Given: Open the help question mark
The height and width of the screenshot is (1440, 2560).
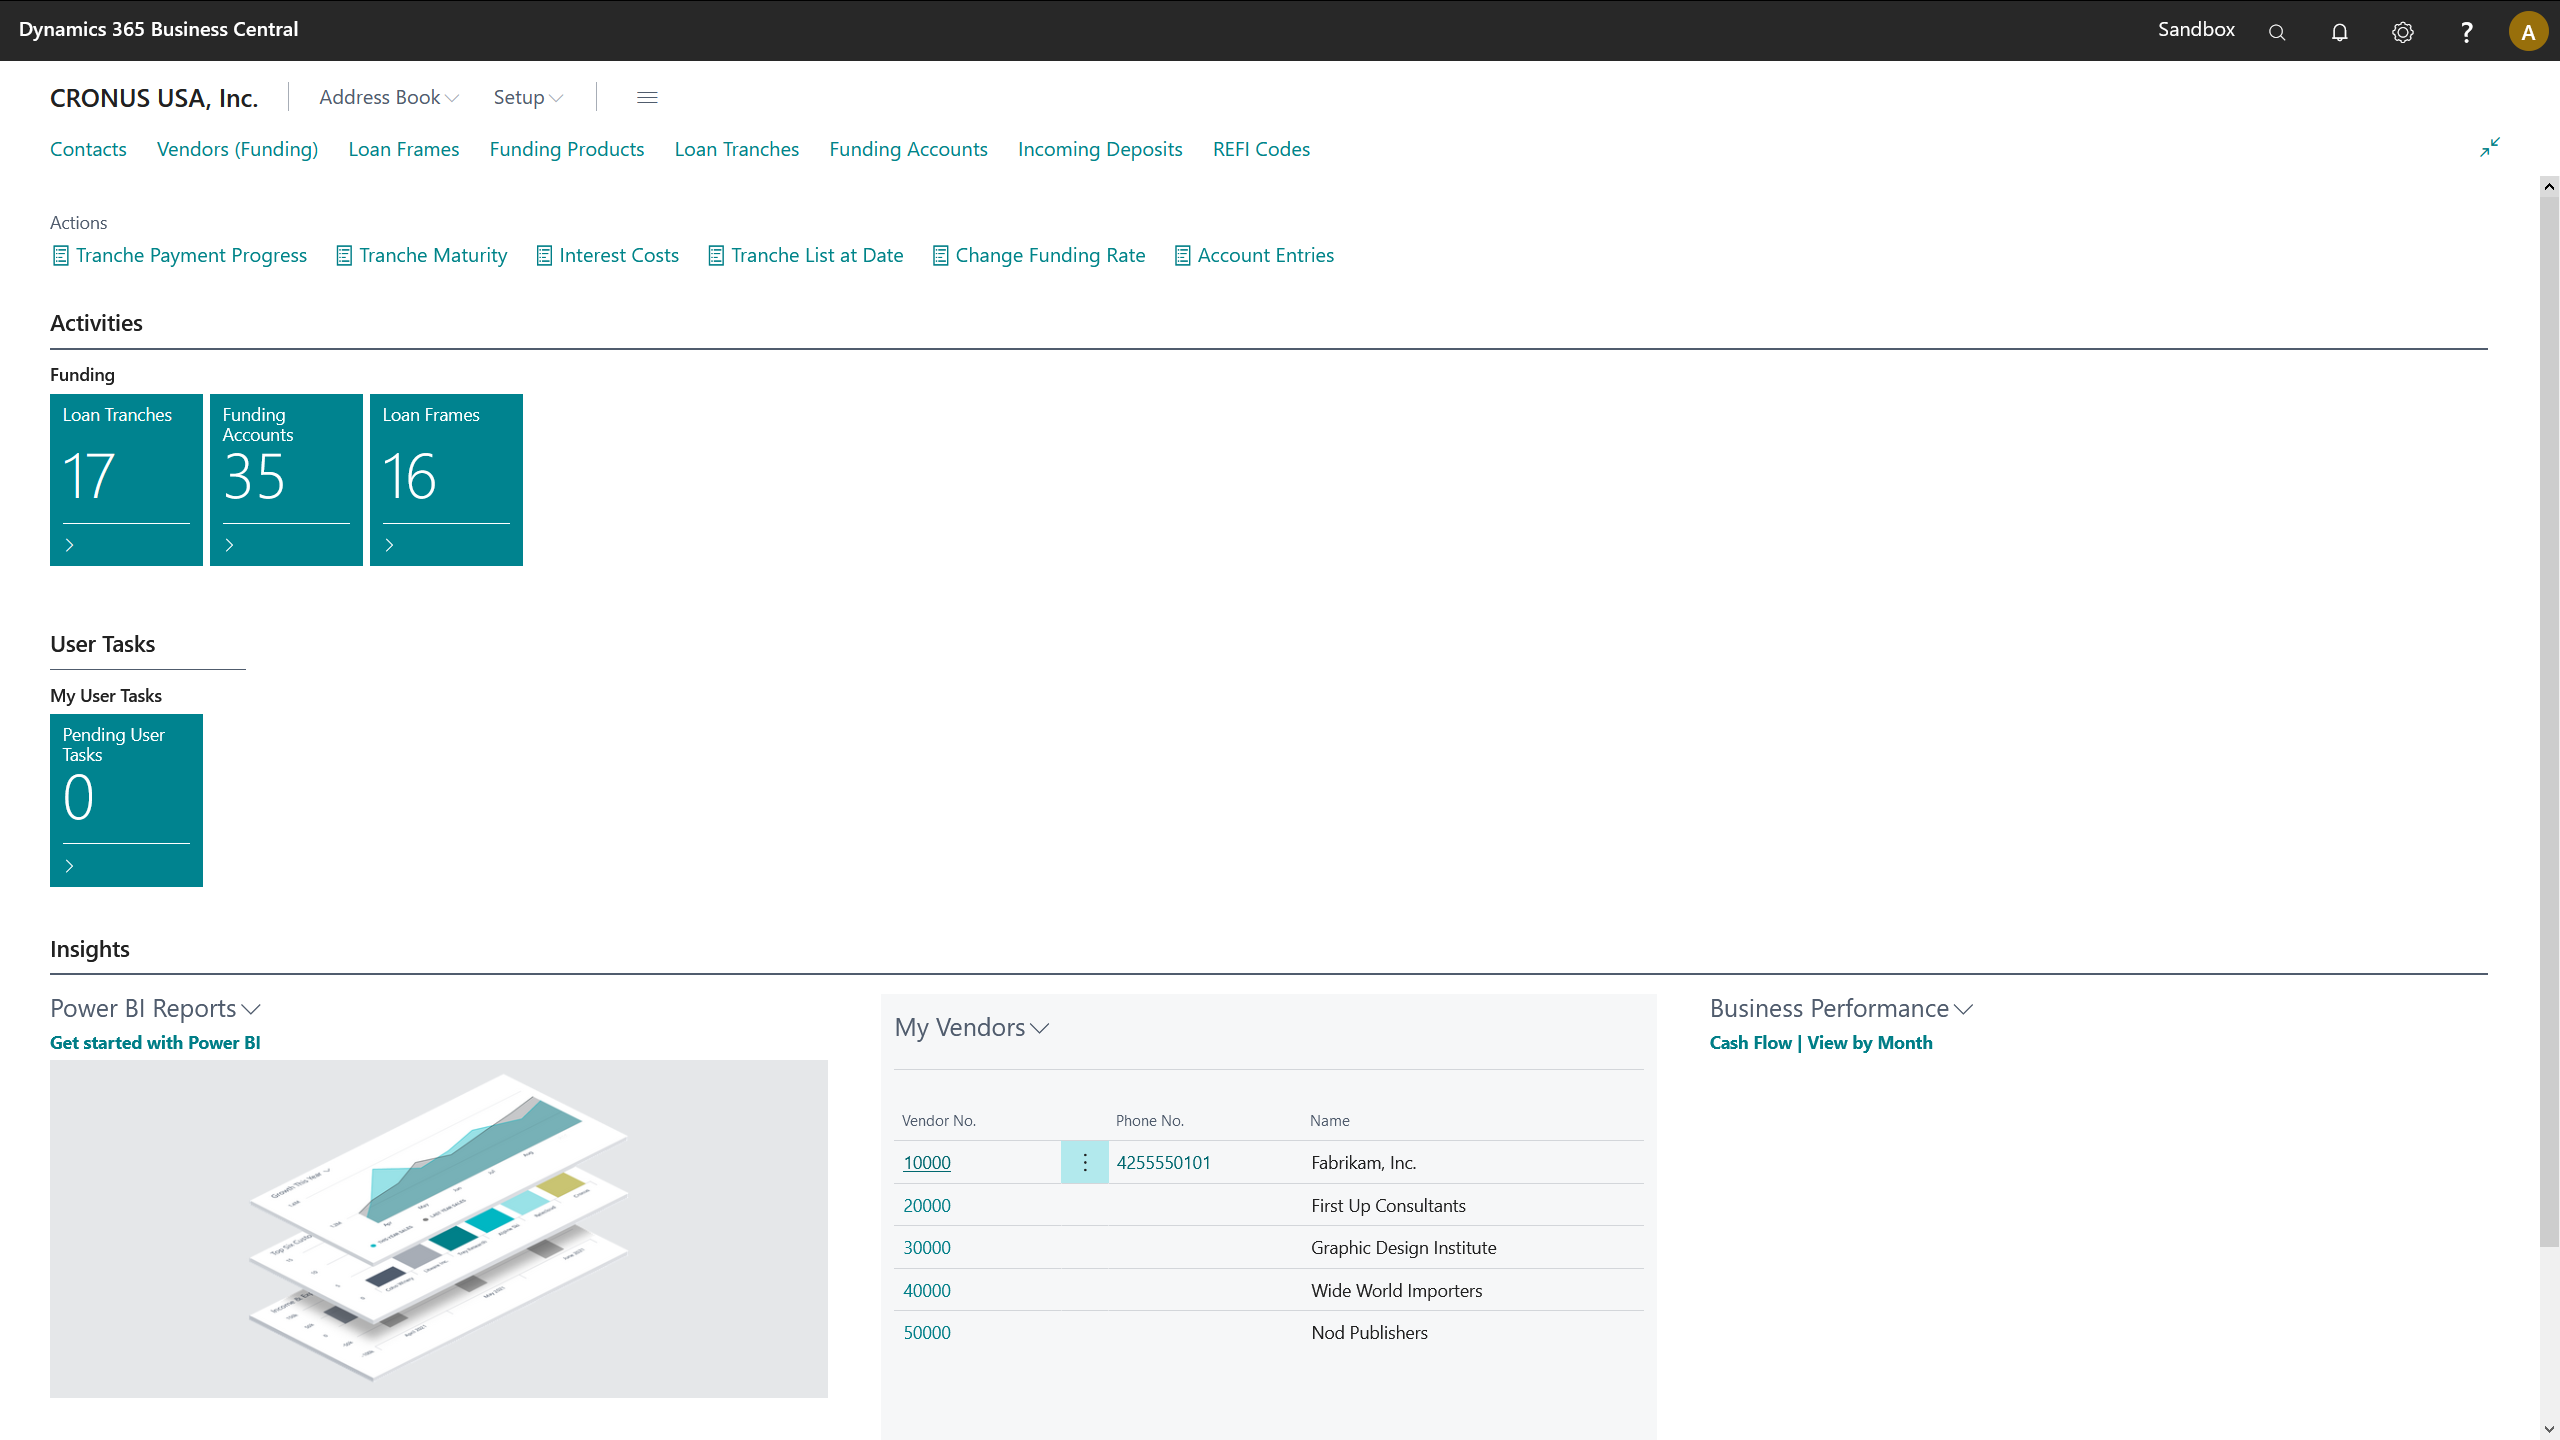Looking at the screenshot, I should pos(2466,32).
